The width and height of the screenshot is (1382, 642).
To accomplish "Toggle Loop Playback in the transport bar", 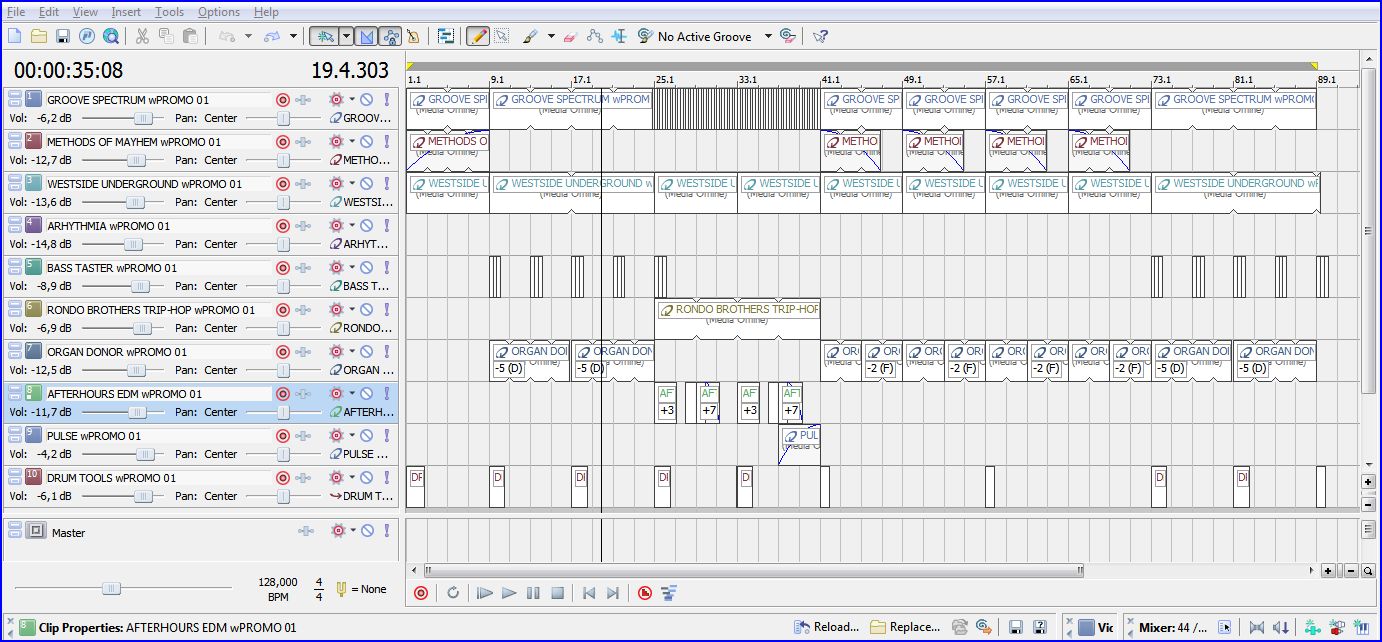I will tap(453, 593).
